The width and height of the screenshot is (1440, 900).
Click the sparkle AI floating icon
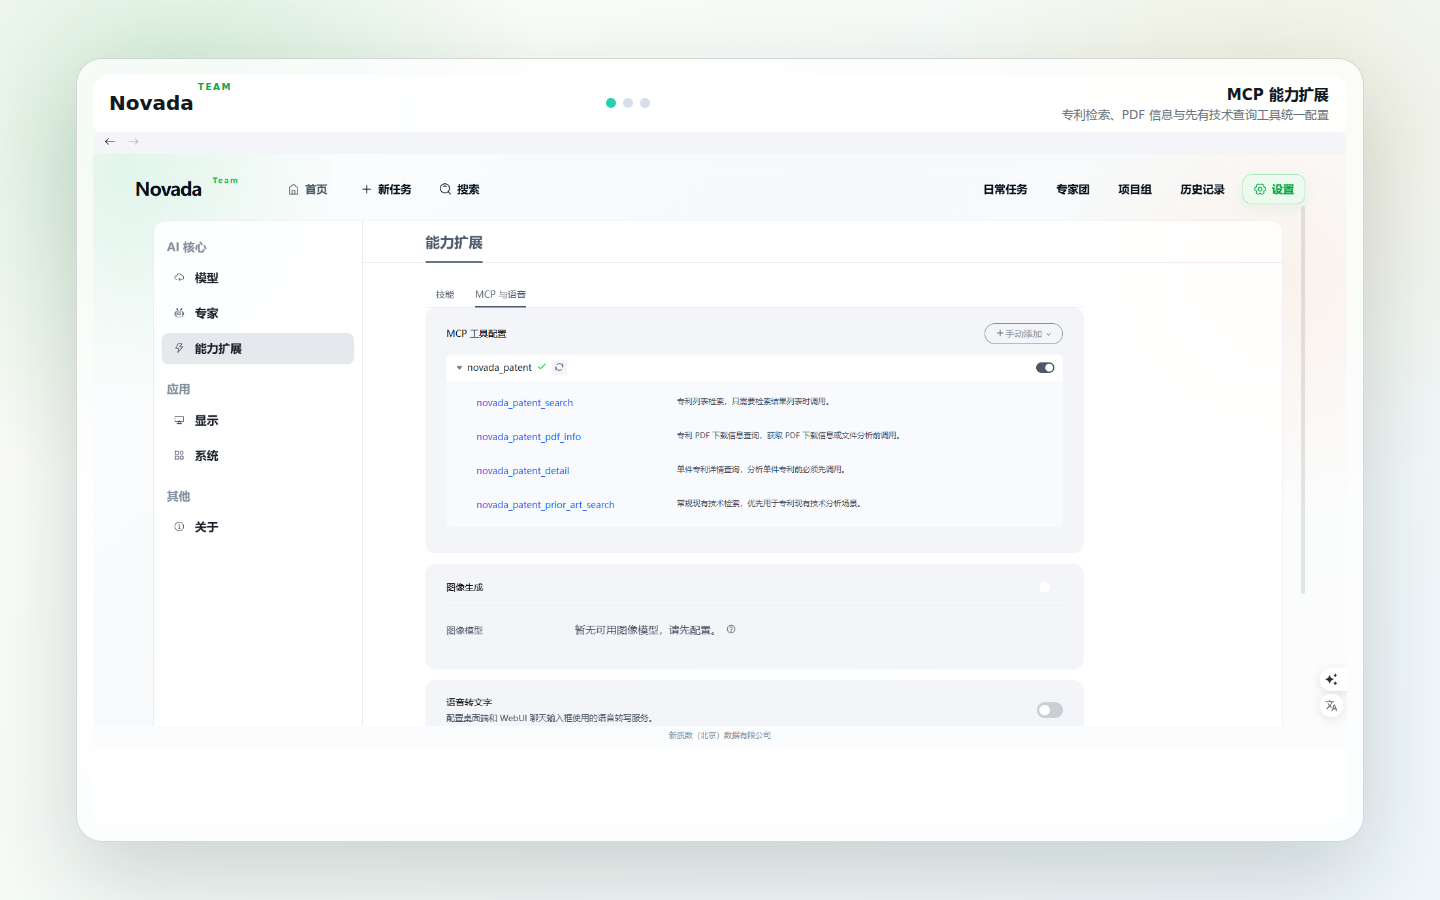[1331, 679]
